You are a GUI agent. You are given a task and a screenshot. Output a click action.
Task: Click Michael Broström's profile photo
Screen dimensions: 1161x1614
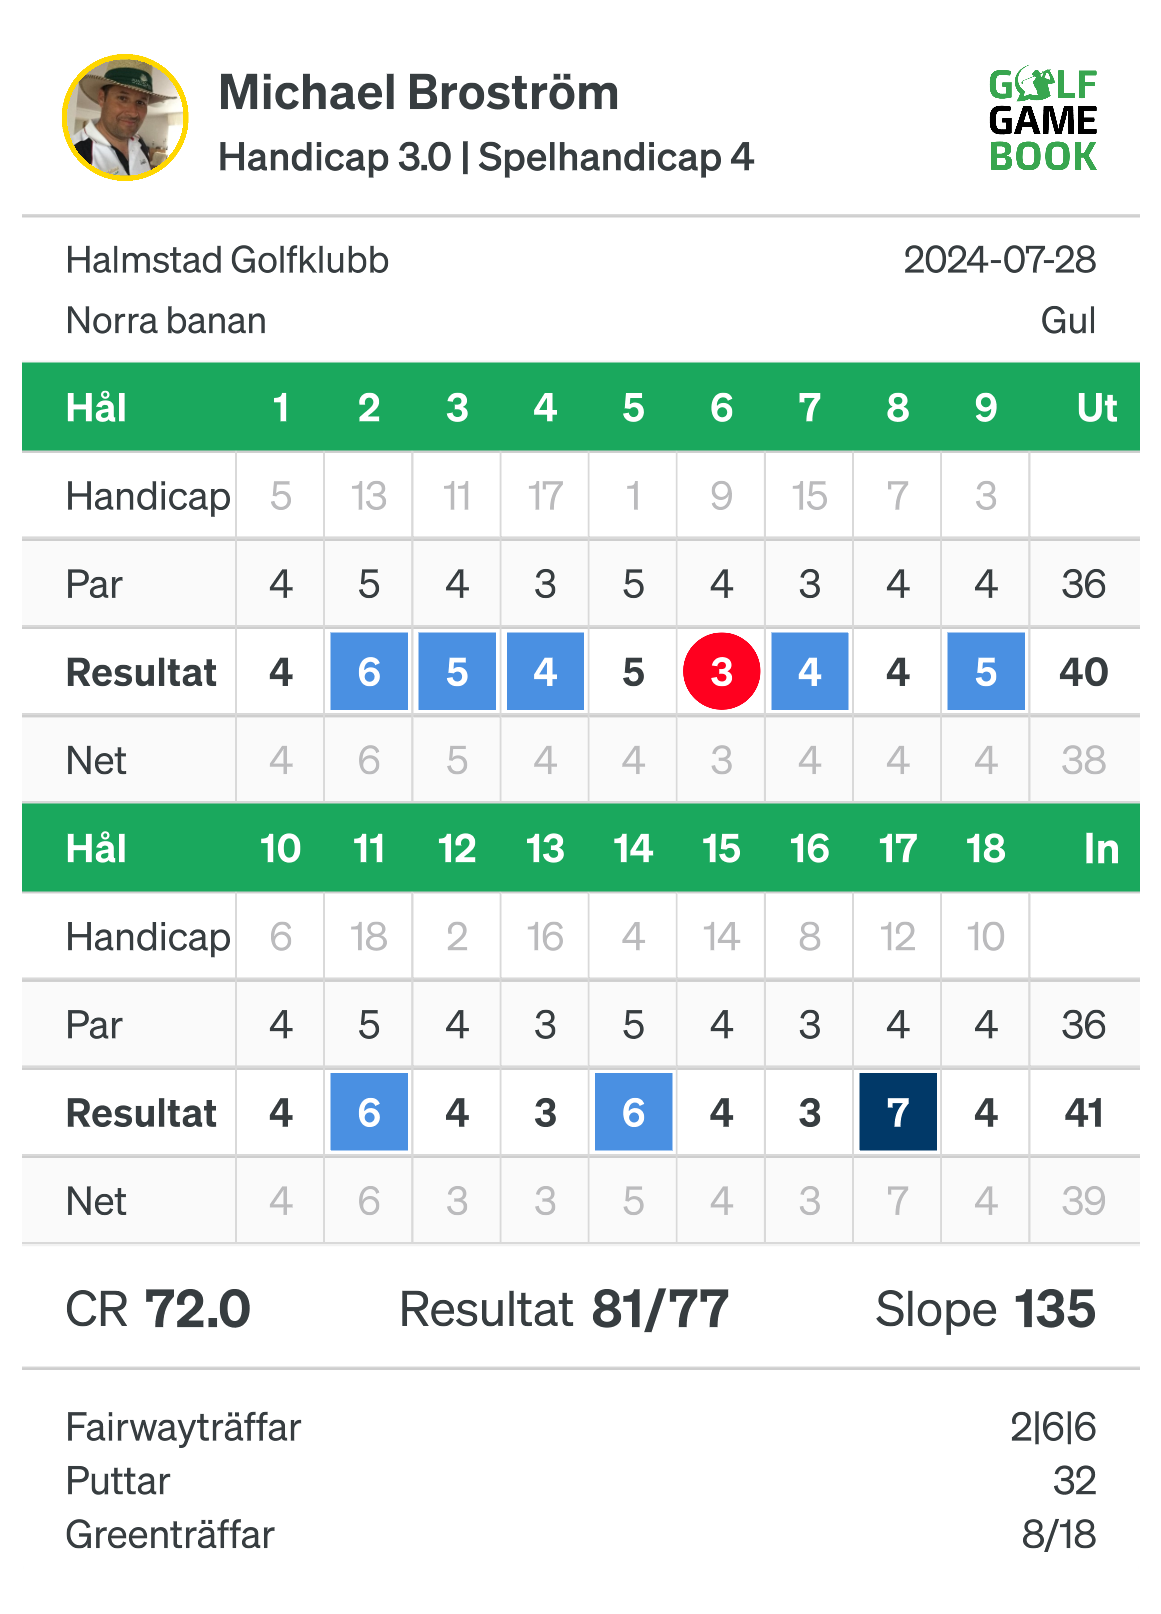125,118
